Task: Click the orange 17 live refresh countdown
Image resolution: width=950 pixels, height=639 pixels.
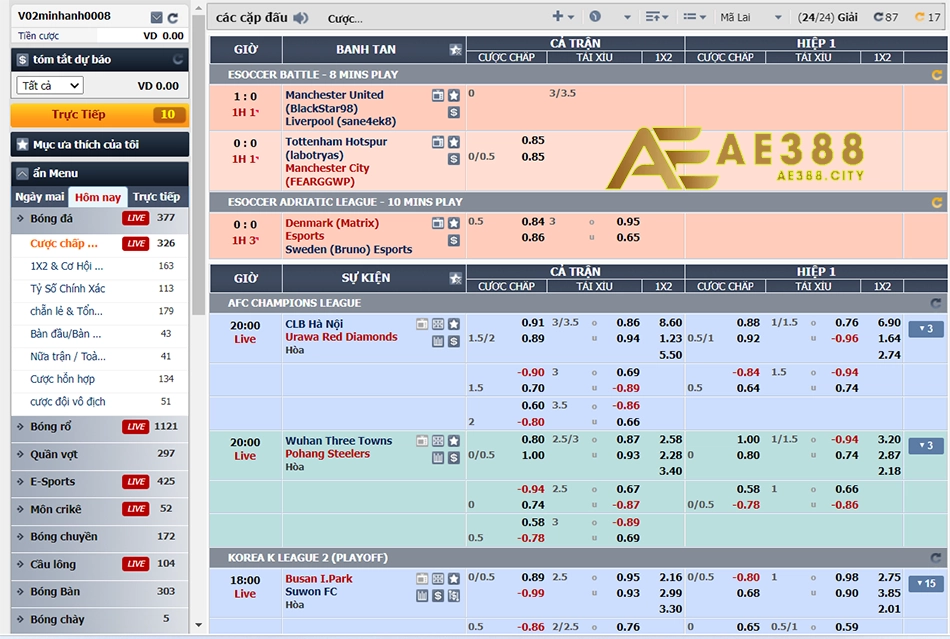Action: point(928,17)
